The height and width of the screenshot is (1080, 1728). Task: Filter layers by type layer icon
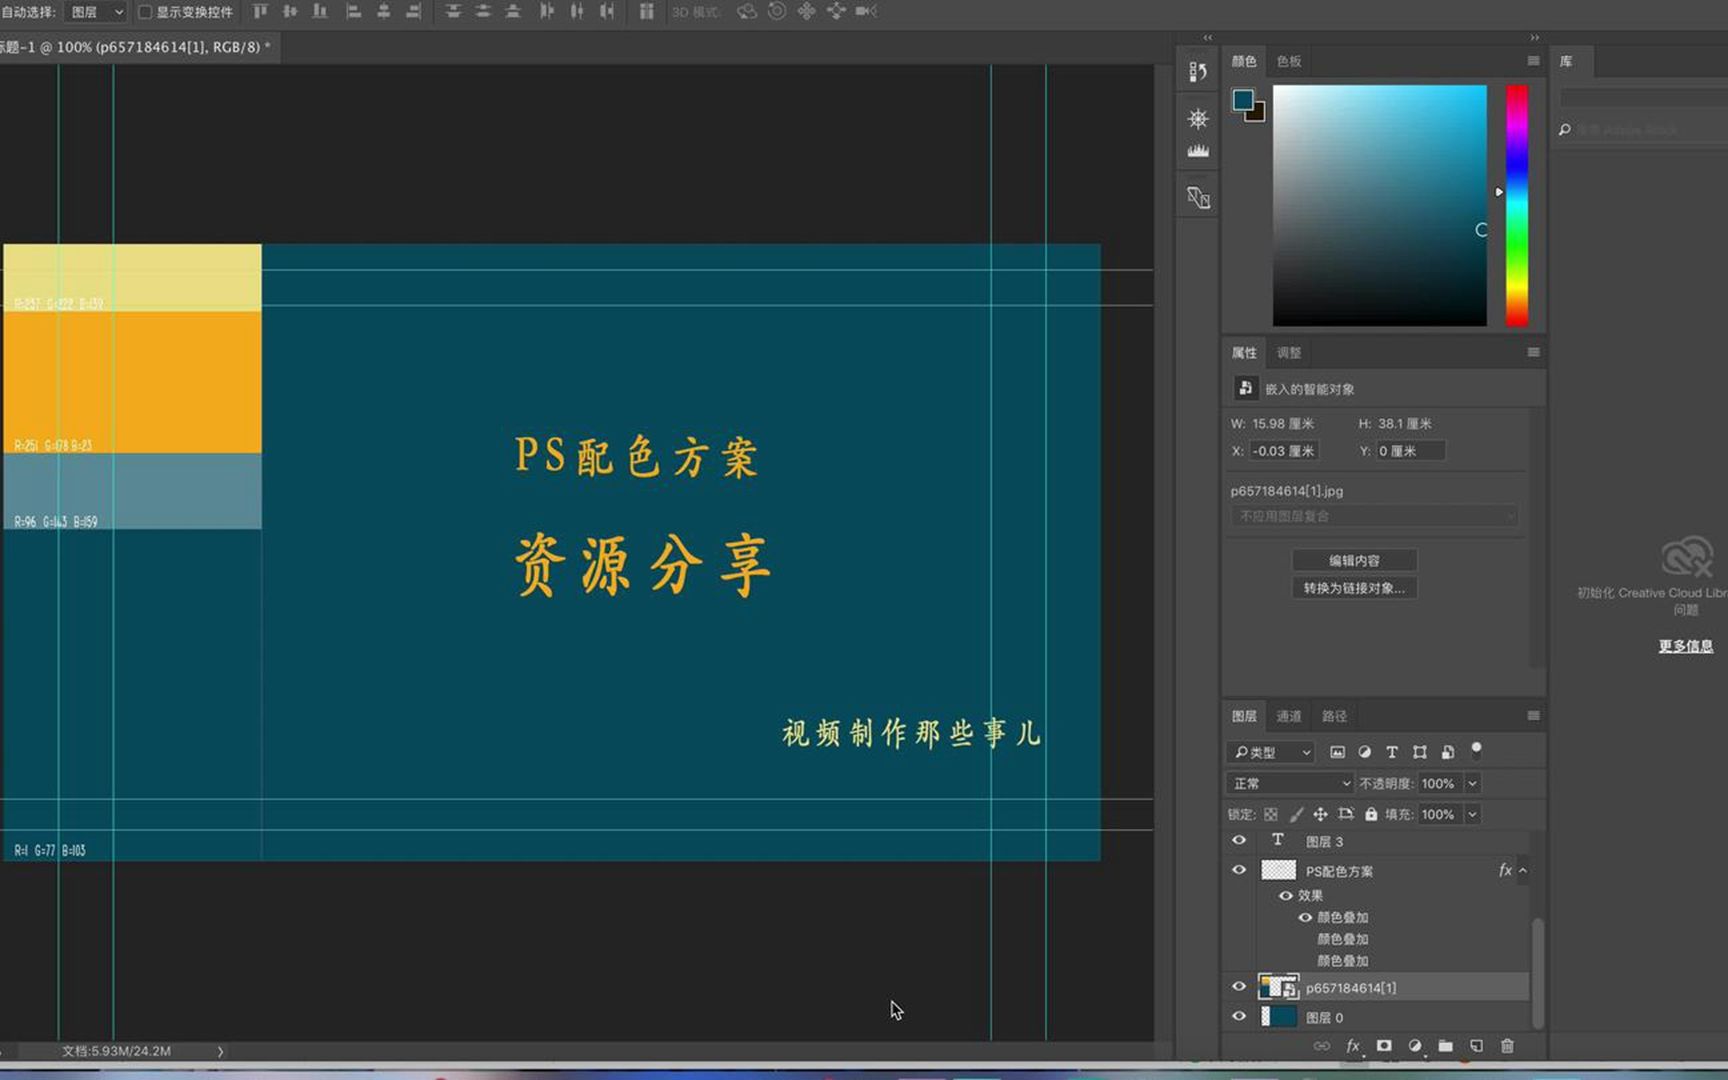tap(1391, 752)
